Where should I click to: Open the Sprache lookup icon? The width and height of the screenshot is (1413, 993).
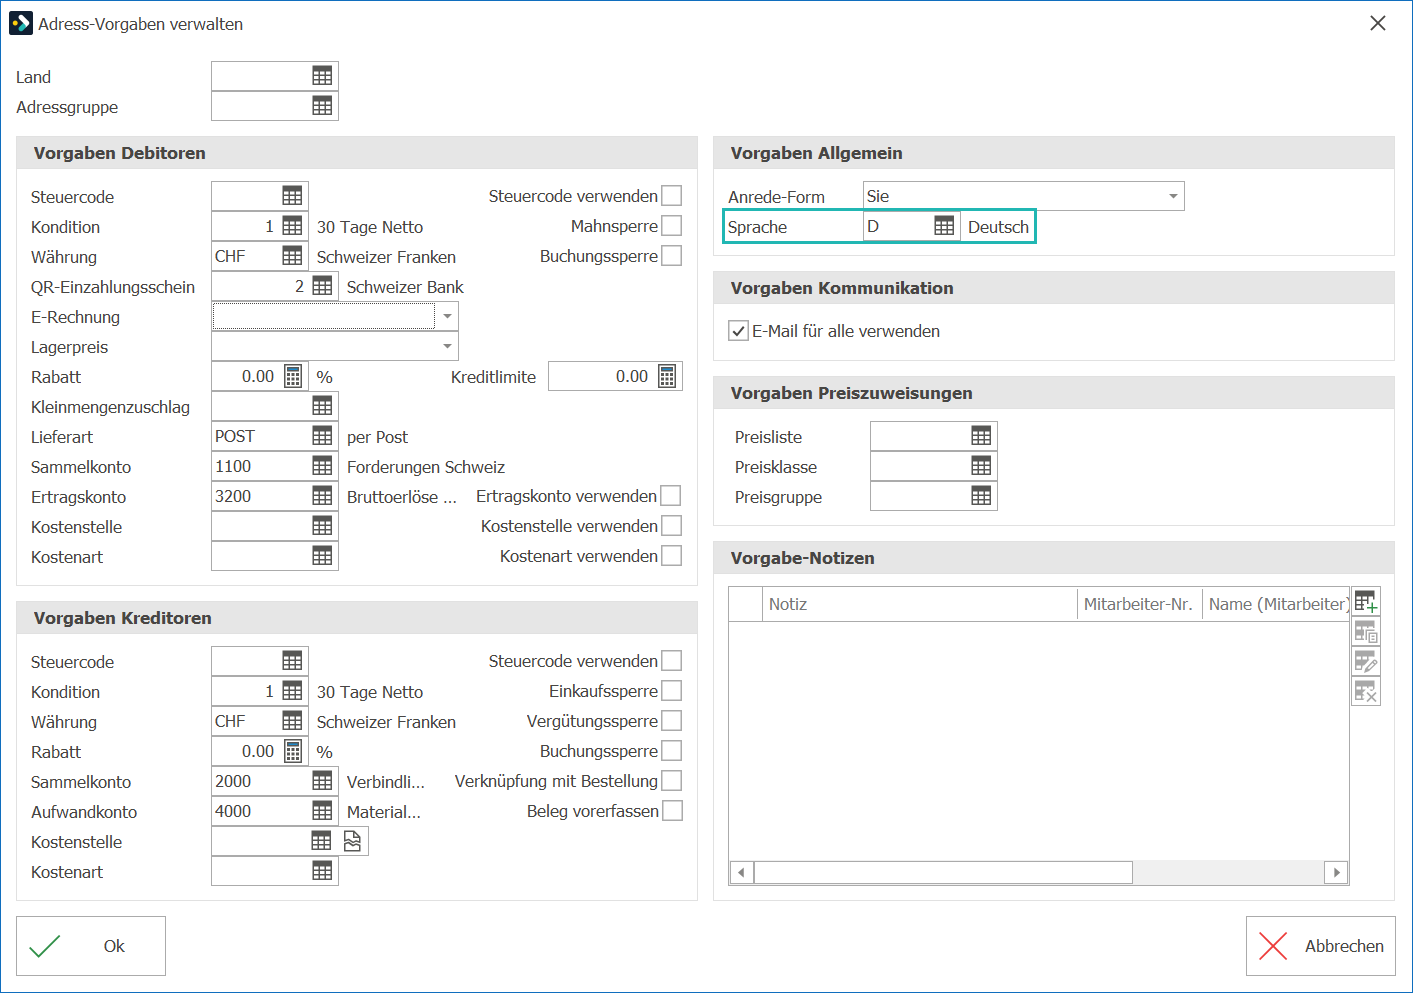(944, 226)
